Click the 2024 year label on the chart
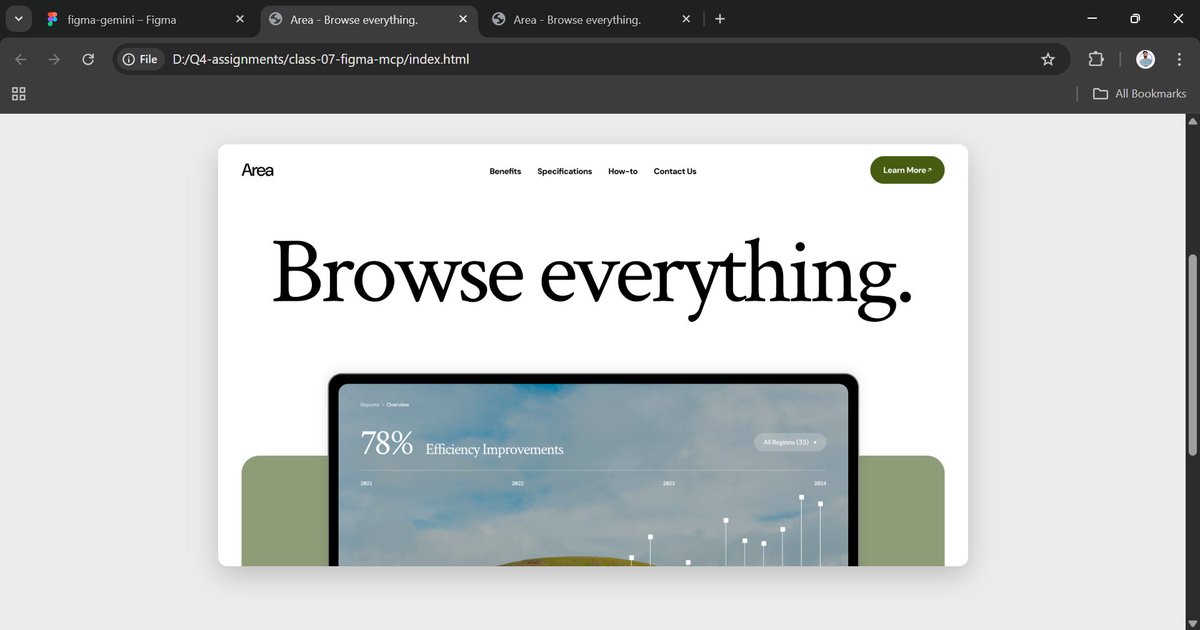1200x630 pixels. [820, 483]
